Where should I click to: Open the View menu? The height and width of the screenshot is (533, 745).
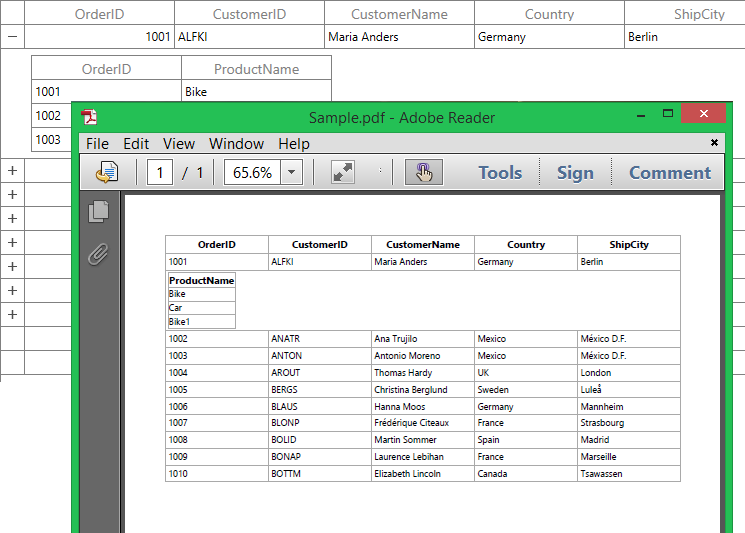click(179, 143)
